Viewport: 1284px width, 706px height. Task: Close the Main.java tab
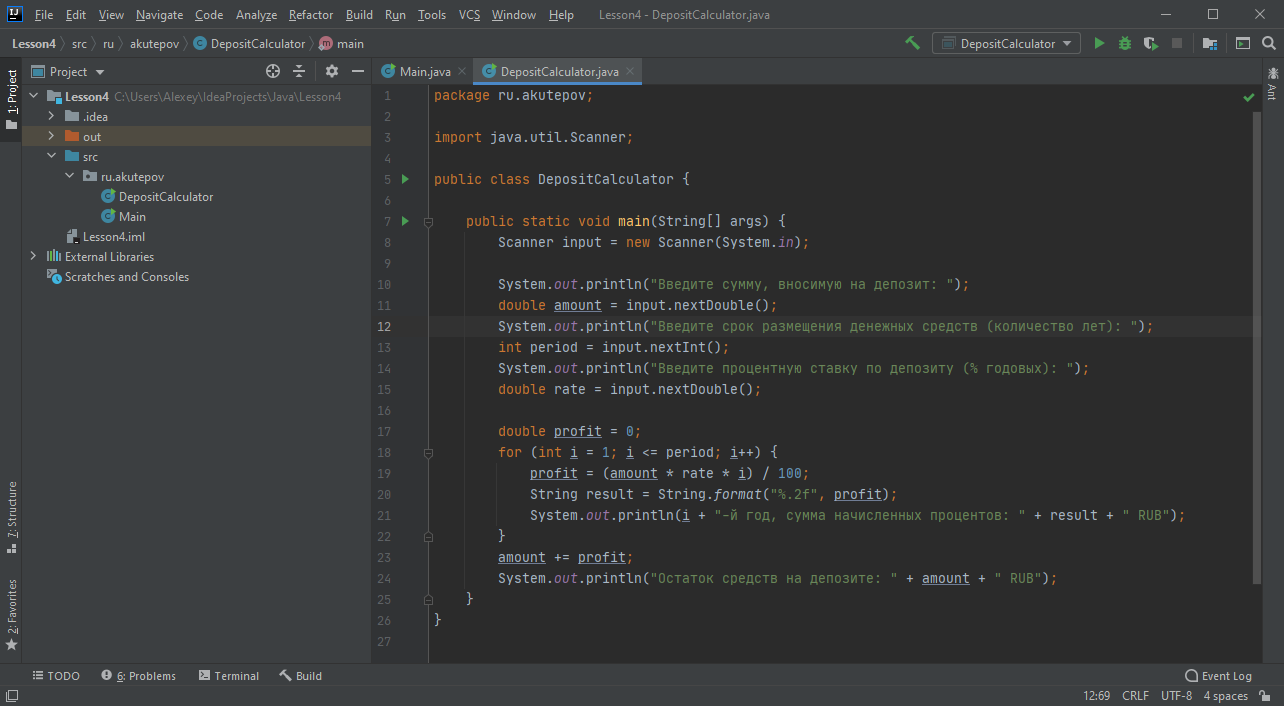tap(462, 72)
